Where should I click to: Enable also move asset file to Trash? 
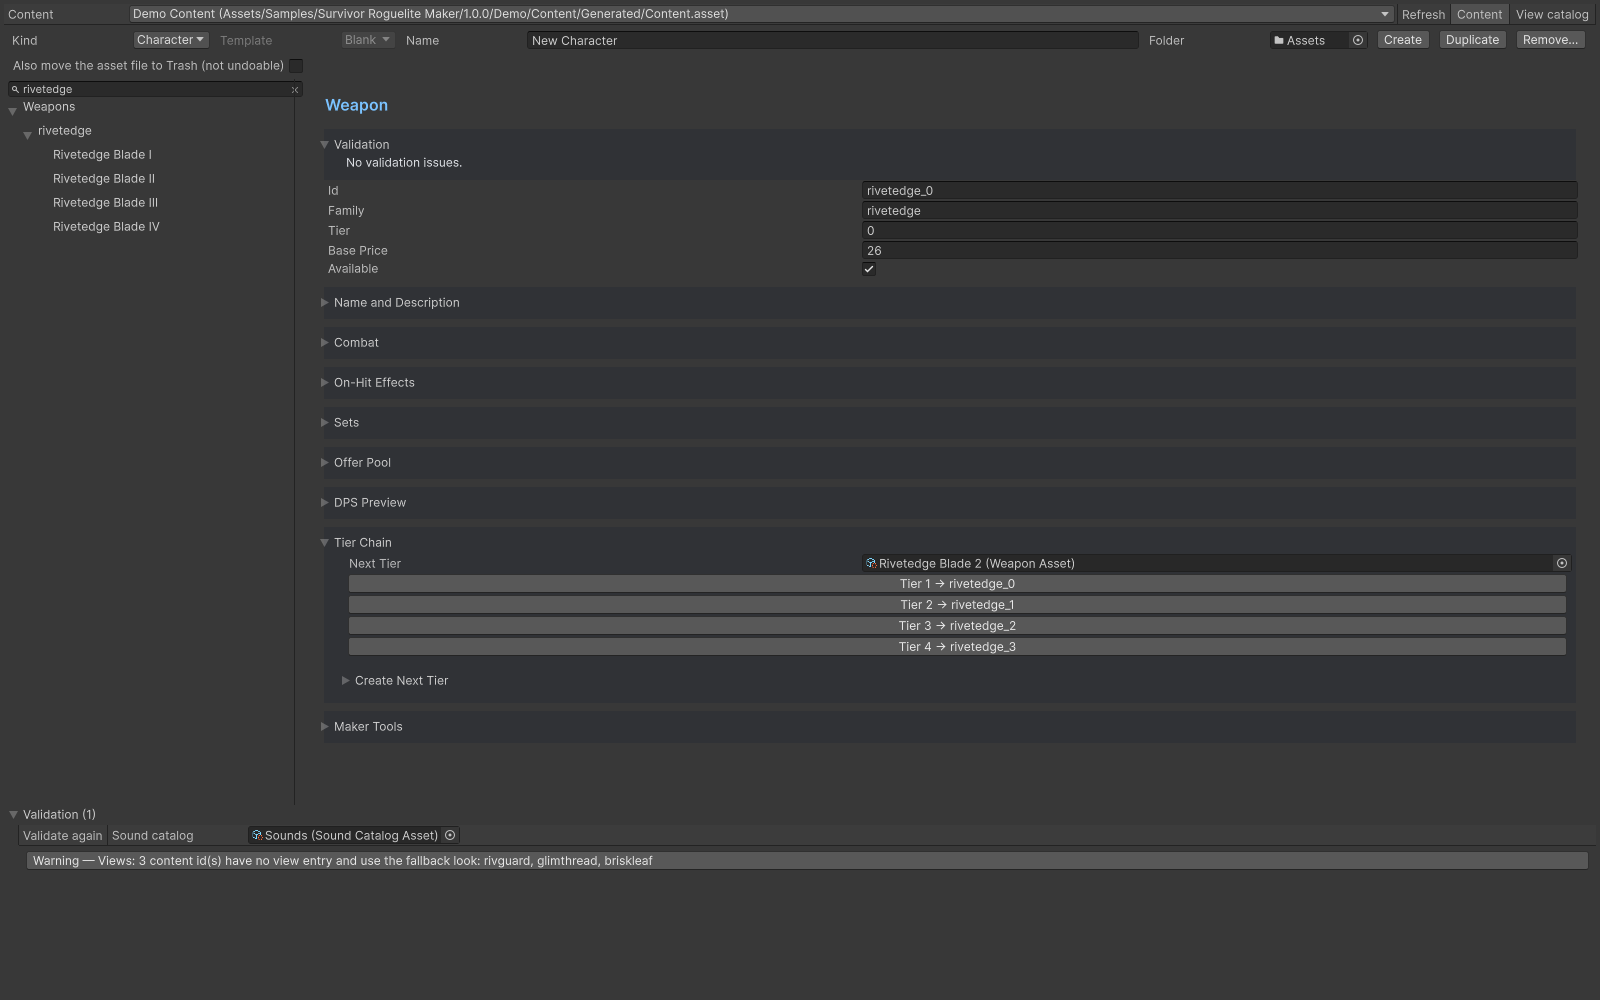pyautogui.click(x=296, y=66)
